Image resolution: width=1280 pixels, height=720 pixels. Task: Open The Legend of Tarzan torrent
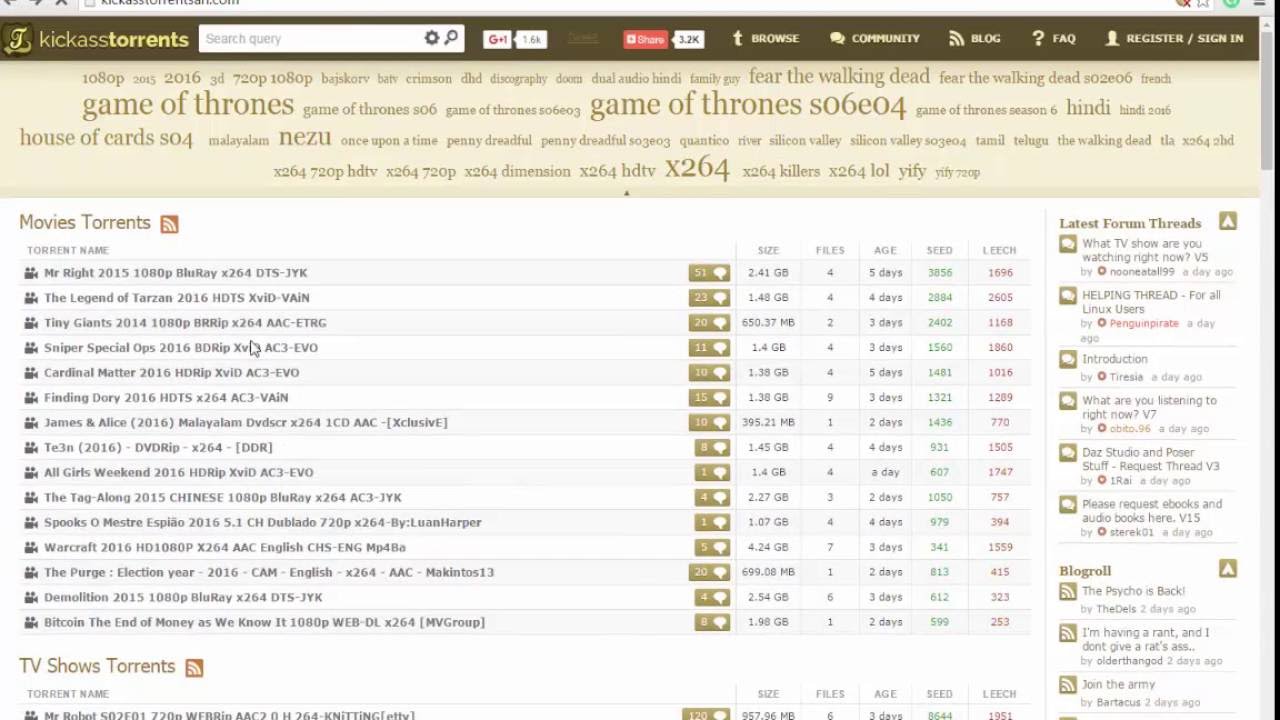click(177, 297)
